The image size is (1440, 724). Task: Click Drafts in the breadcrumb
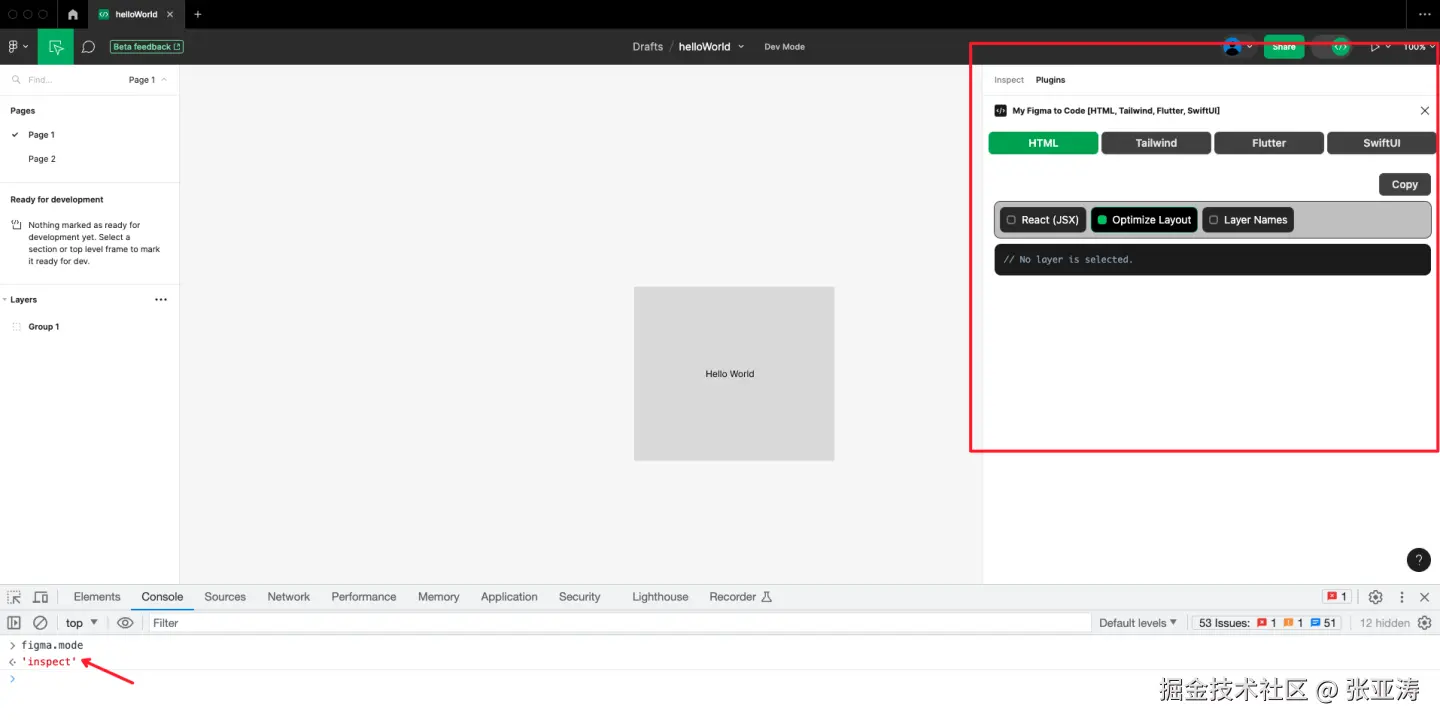pyautogui.click(x=647, y=47)
